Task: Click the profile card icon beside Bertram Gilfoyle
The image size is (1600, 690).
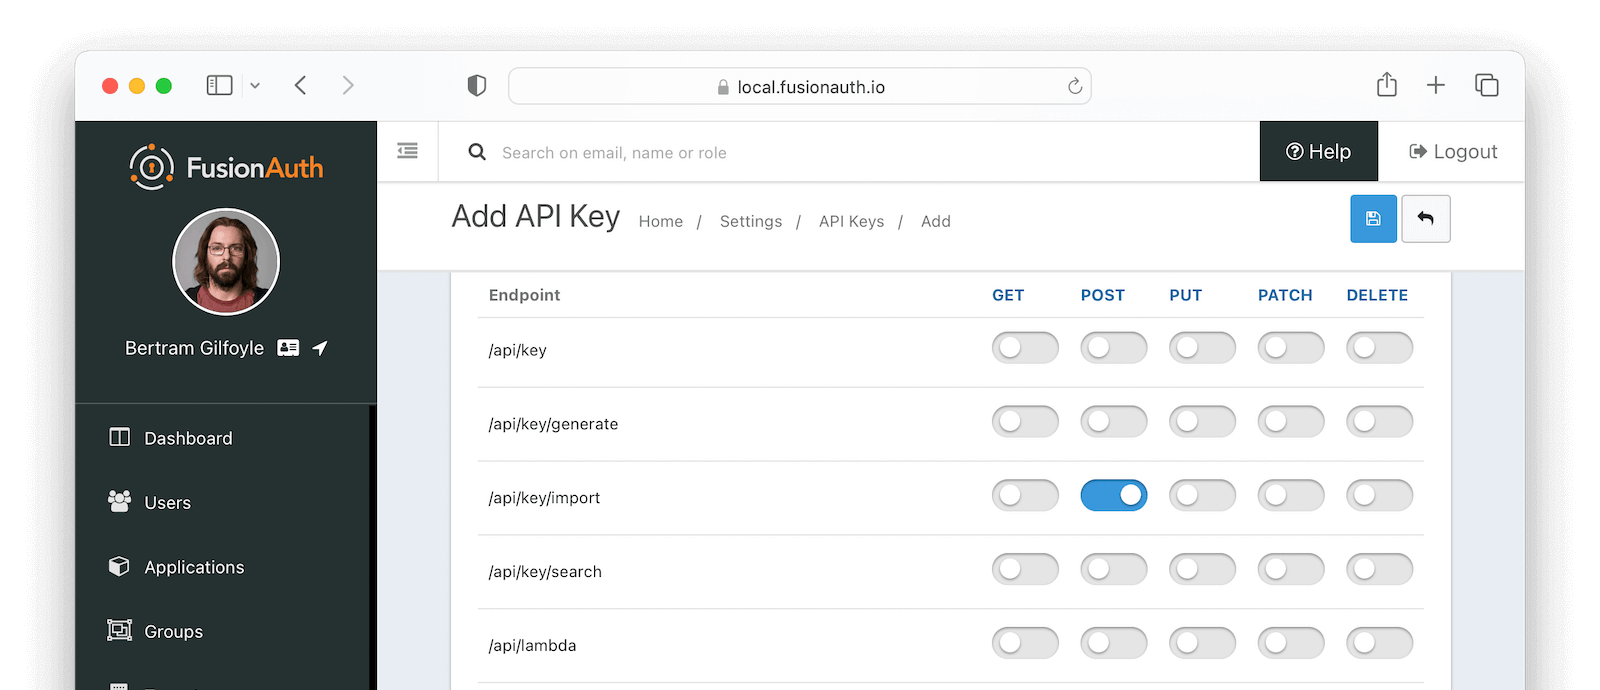Action: pyautogui.click(x=288, y=348)
